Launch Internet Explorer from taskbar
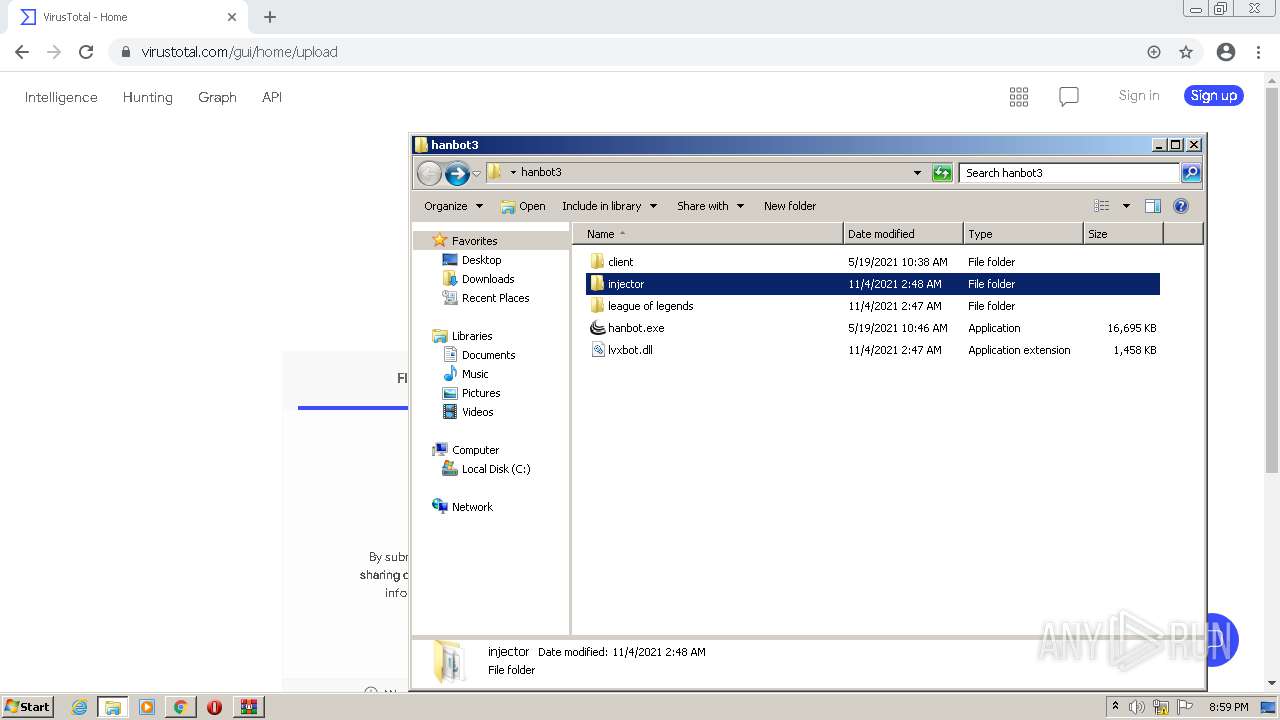Viewport: 1280px width, 720px height. 79,707
